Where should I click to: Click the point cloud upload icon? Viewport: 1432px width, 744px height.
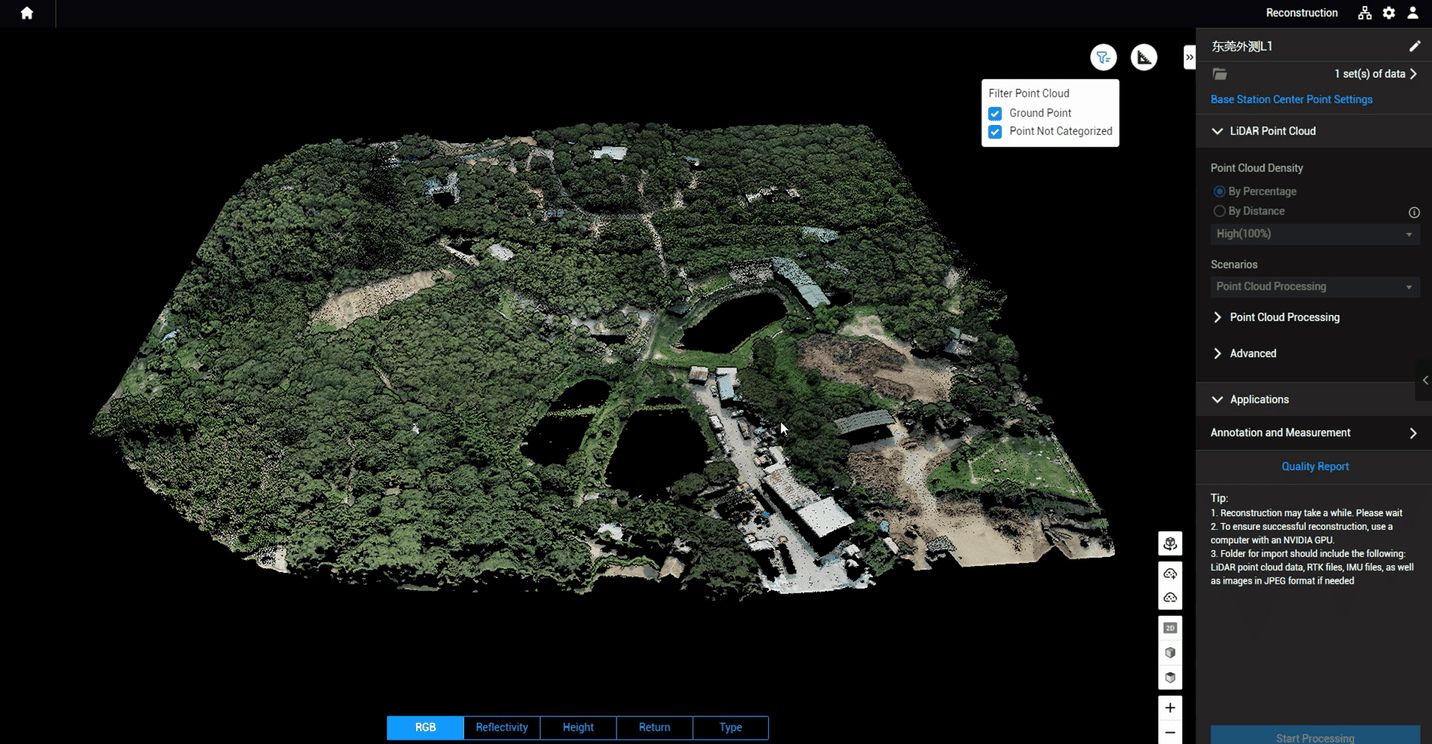[1170, 573]
